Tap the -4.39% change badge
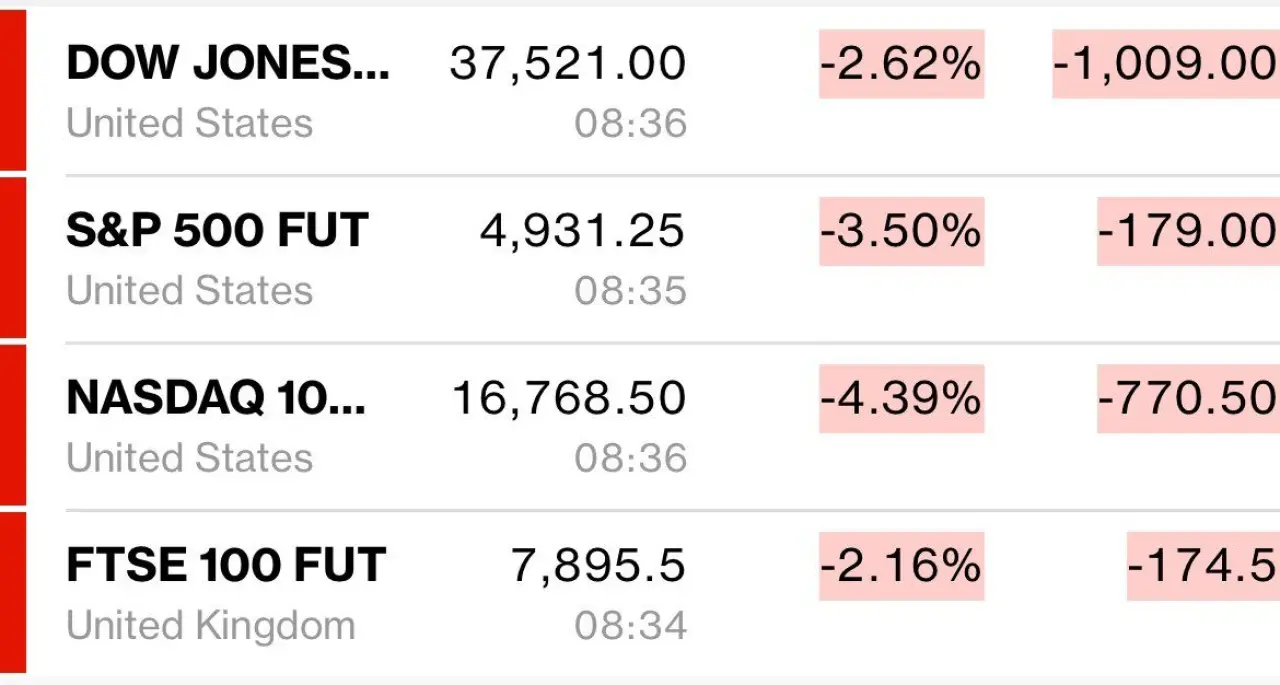Image resolution: width=1280 pixels, height=685 pixels. click(x=901, y=398)
